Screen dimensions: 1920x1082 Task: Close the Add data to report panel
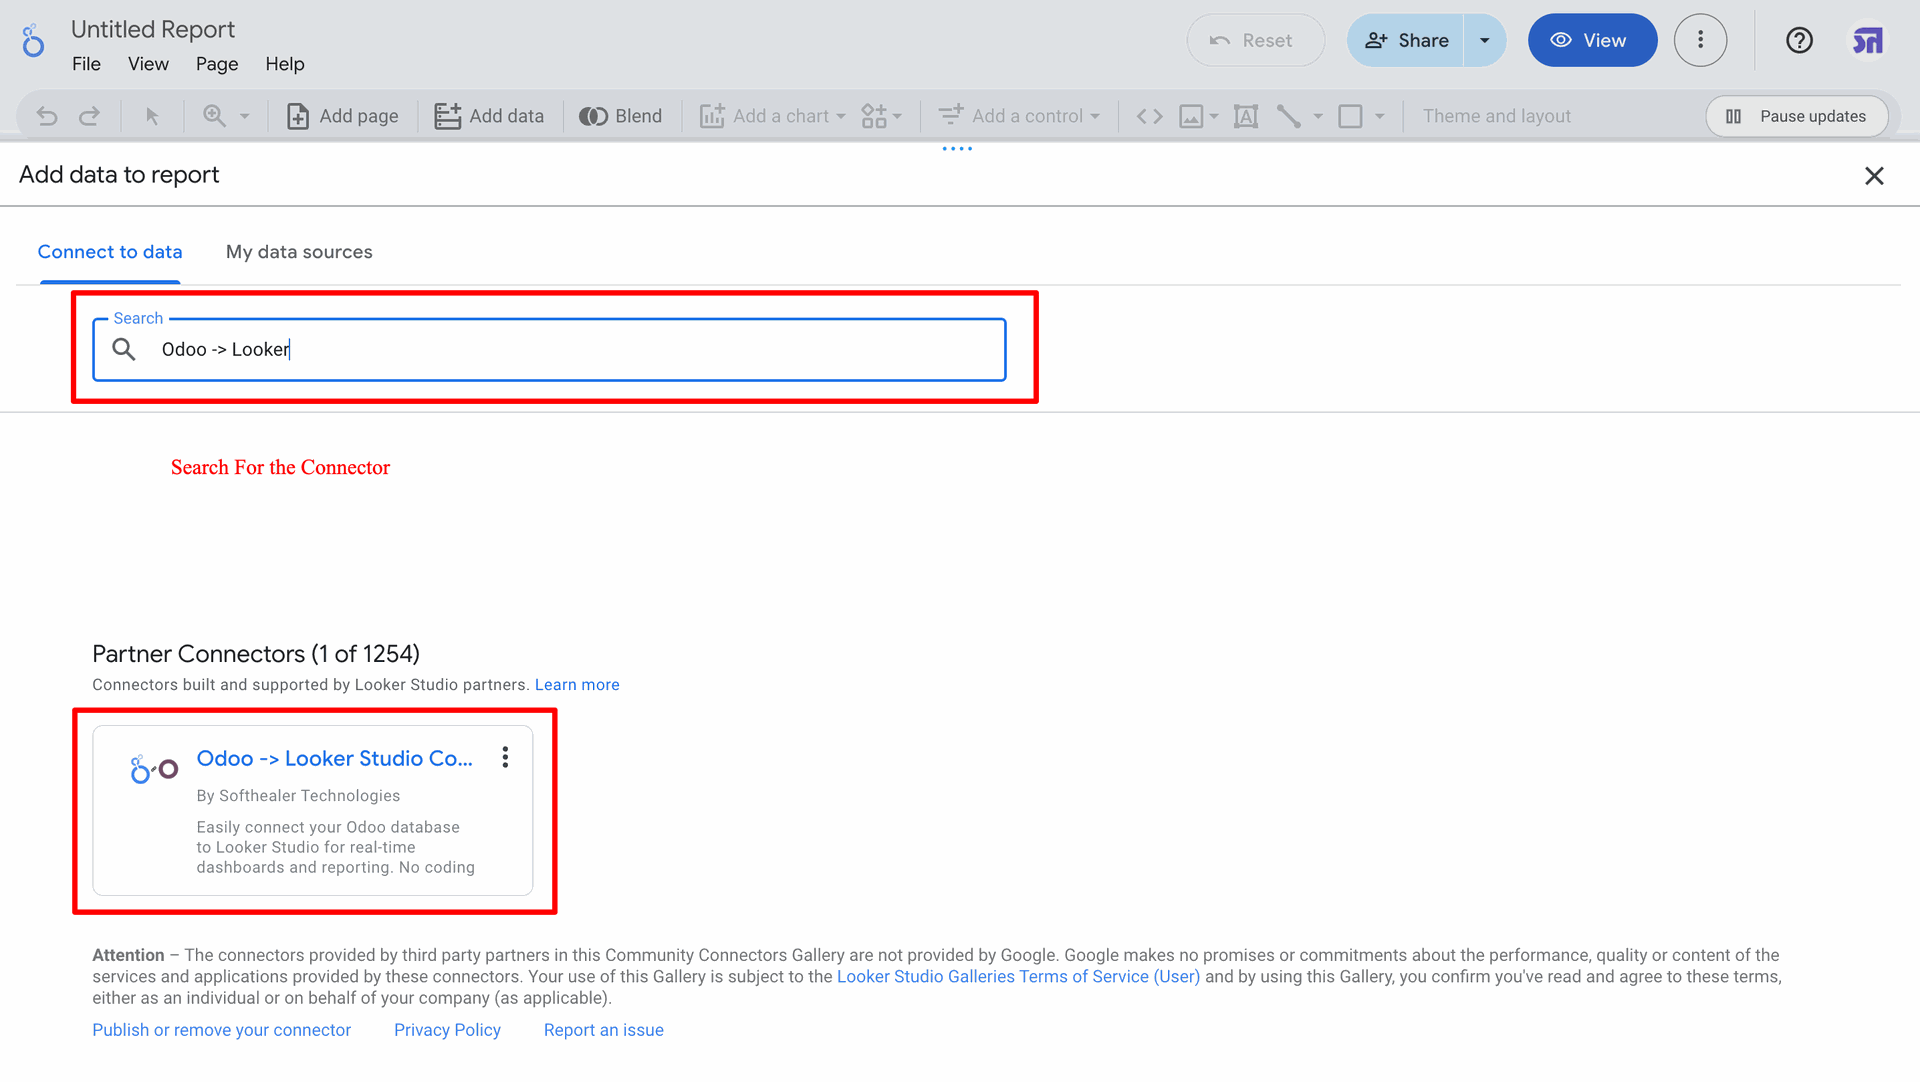(1874, 176)
